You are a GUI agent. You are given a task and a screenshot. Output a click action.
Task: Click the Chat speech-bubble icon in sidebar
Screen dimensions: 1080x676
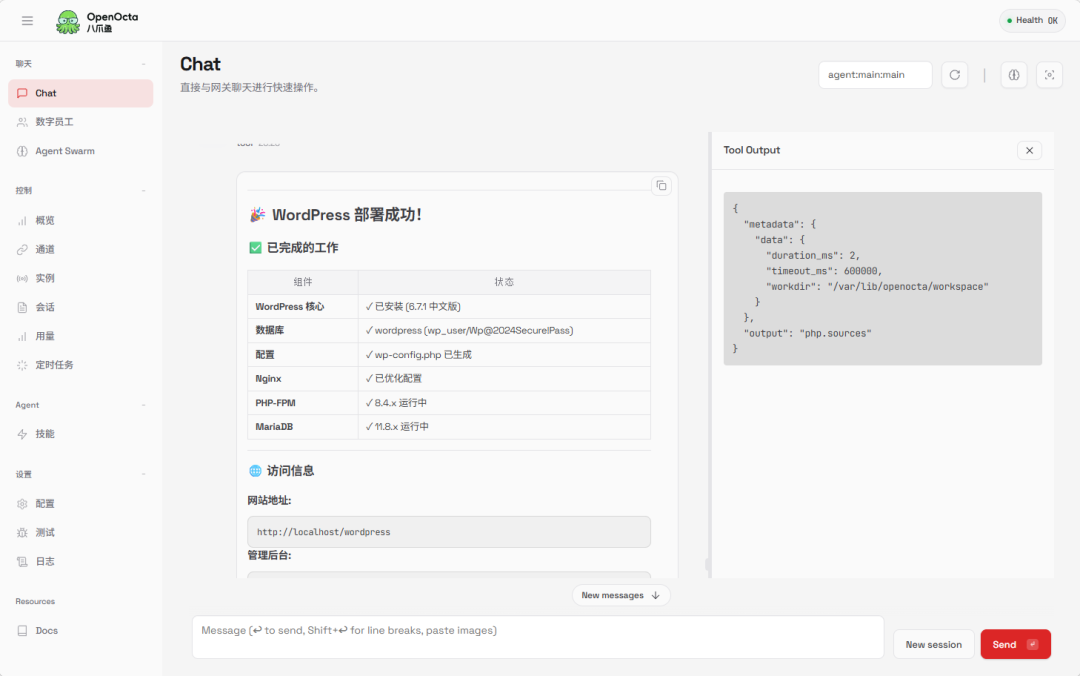tap(22, 93)
